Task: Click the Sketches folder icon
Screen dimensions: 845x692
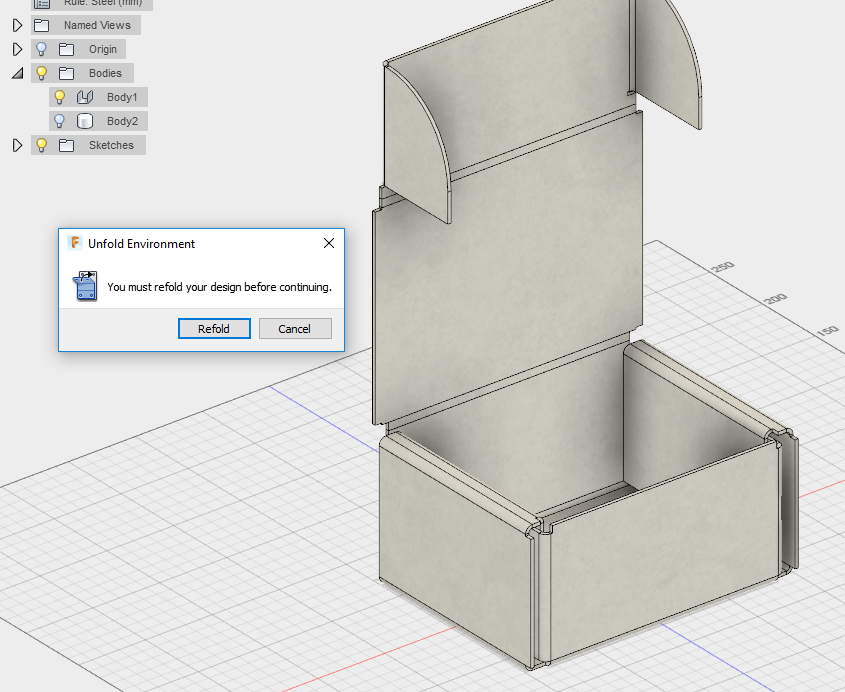Action: [x=66, y=146]
